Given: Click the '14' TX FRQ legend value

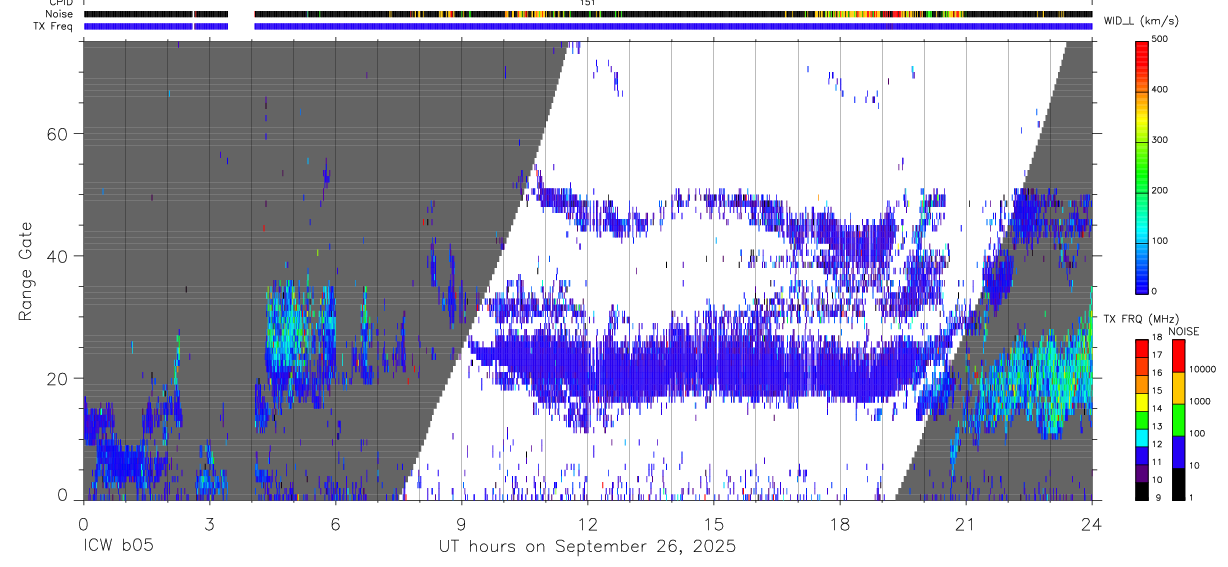Looking at the screenshot, I should coord(1157,408).
